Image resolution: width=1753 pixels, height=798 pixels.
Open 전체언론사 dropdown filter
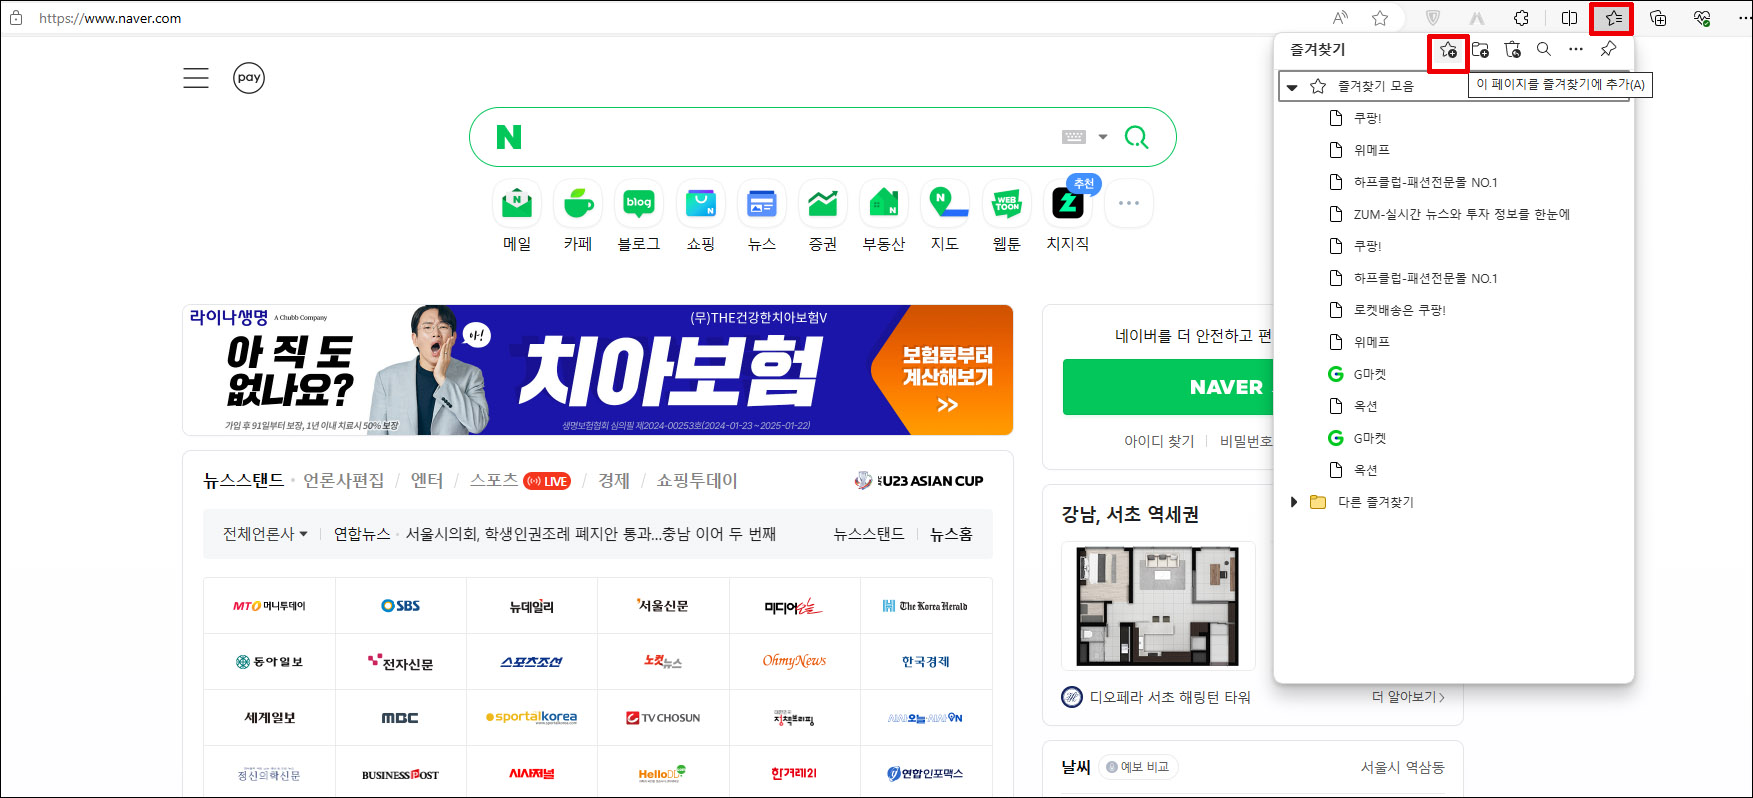pos(265,534)
